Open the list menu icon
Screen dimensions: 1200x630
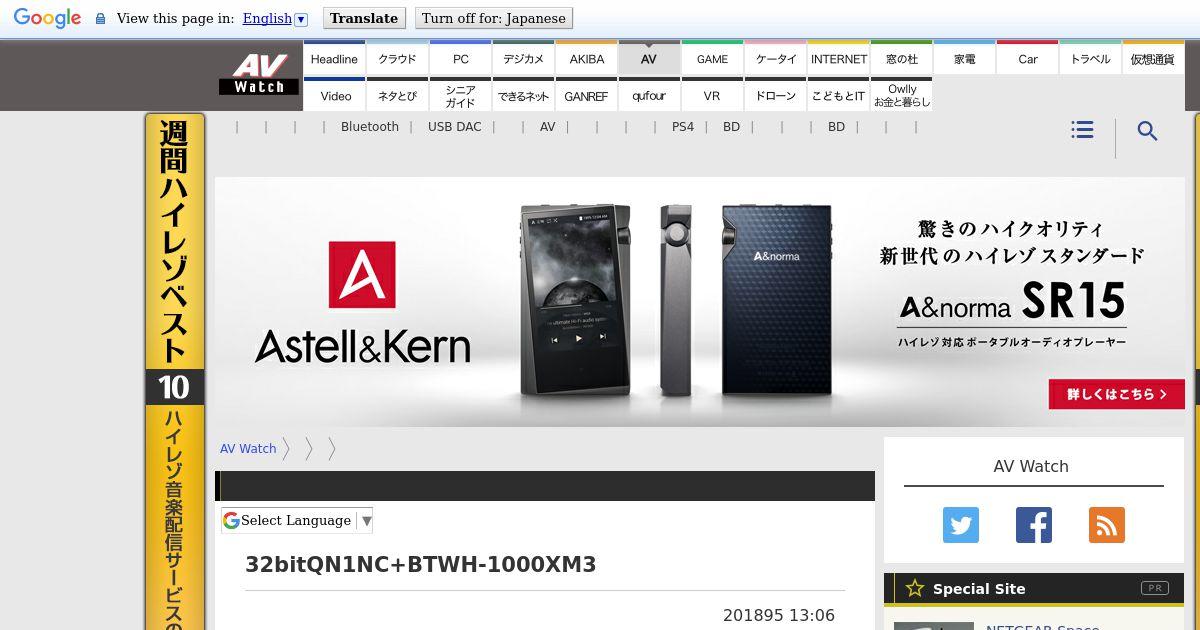pyautogui.click(x=1082, y=130)
